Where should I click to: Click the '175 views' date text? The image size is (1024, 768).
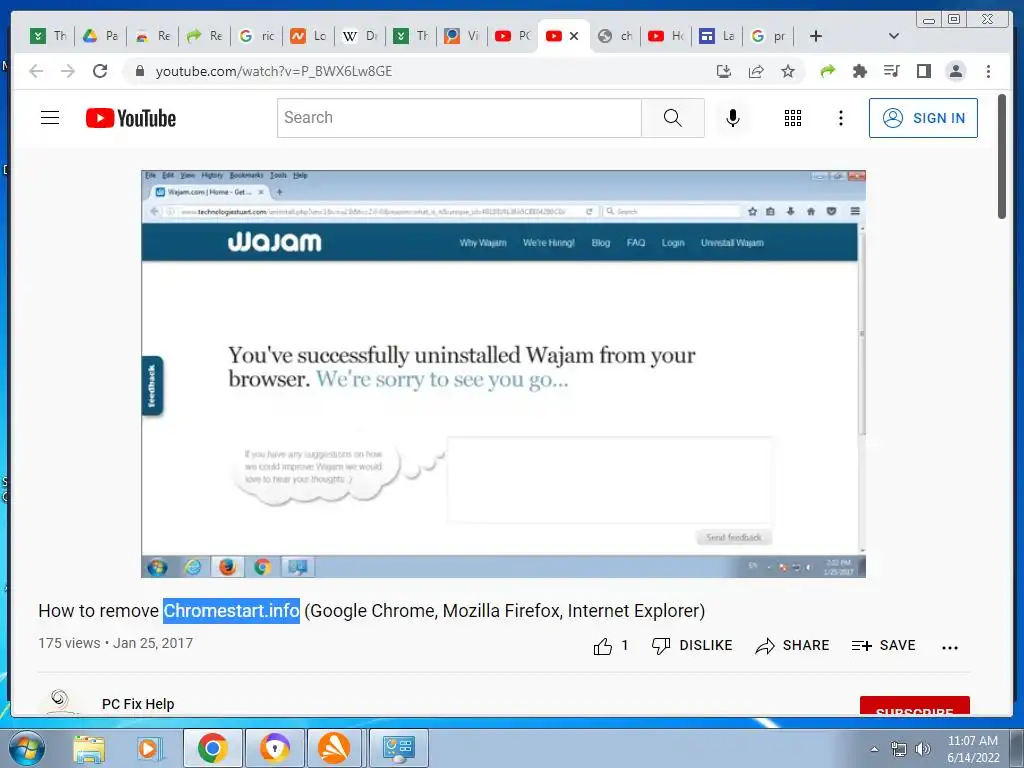tap(116, 643)
